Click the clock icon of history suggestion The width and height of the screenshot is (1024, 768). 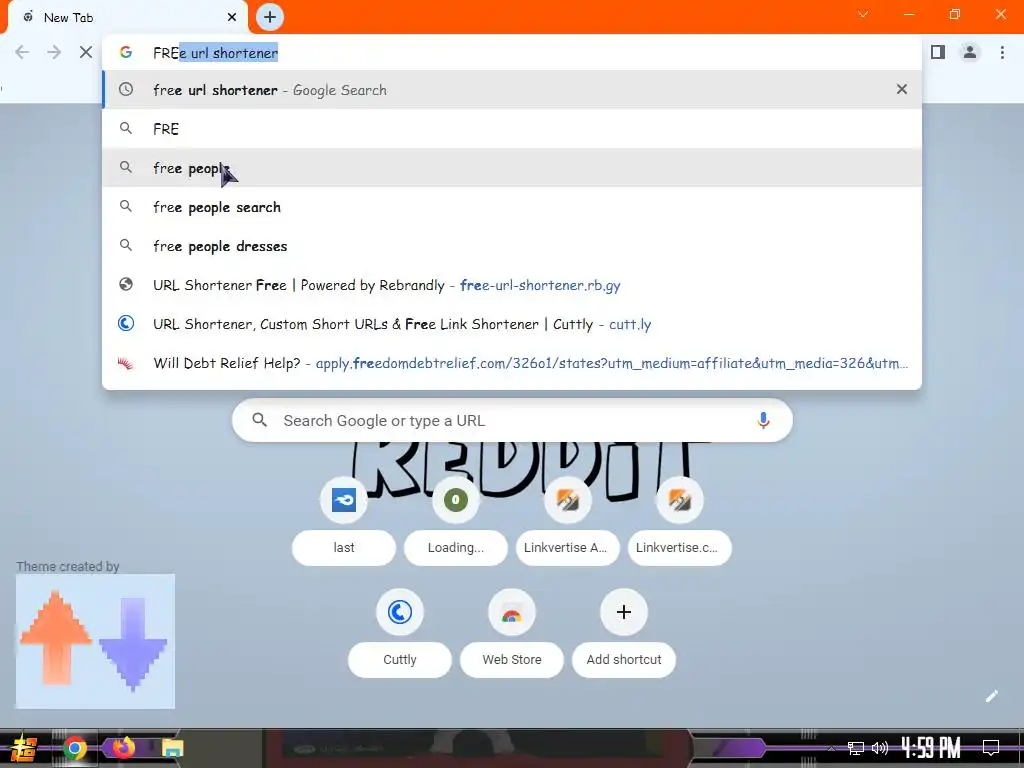point(125,89)
